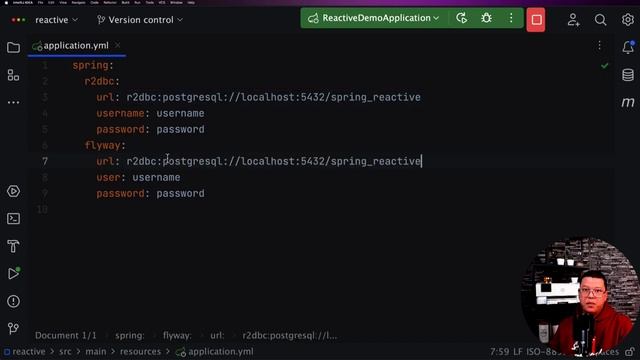Click 'resources' in the navigation bar

click(x=140, y=351)
